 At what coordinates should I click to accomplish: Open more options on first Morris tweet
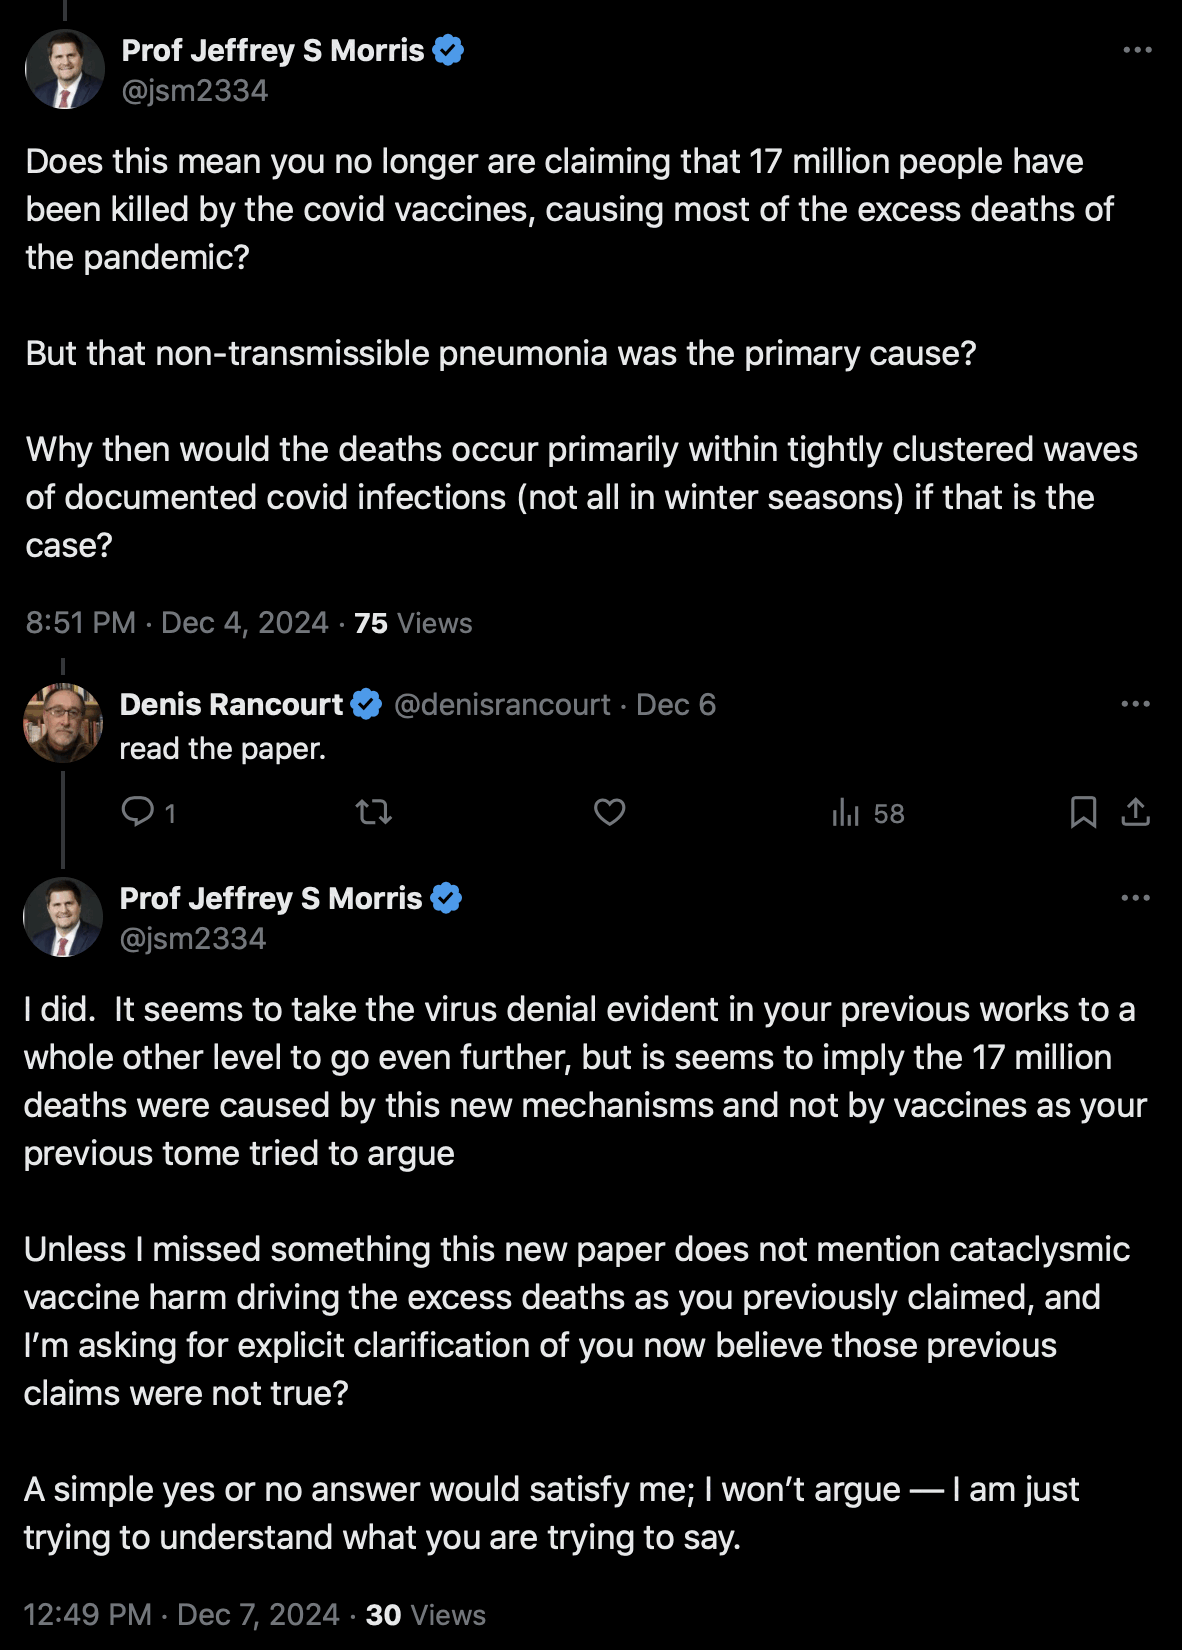pyautogui.click(x=1137, y=50)
